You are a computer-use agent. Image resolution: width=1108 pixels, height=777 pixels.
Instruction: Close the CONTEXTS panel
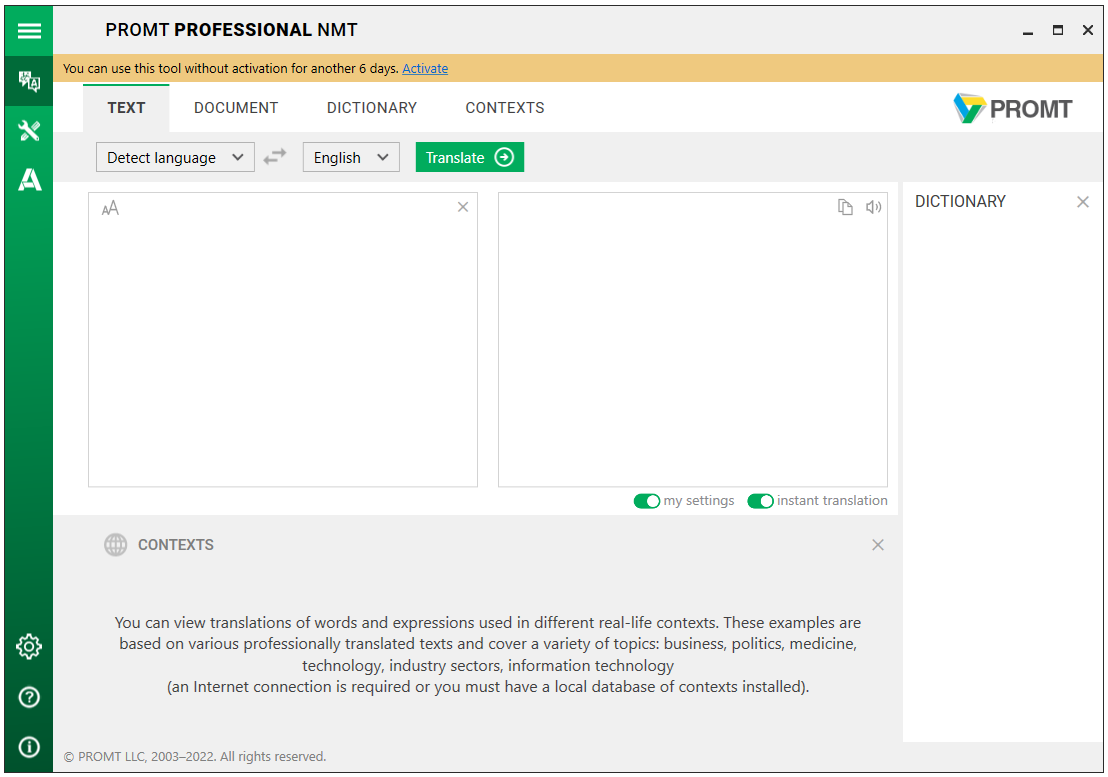(x=878, y=545)
